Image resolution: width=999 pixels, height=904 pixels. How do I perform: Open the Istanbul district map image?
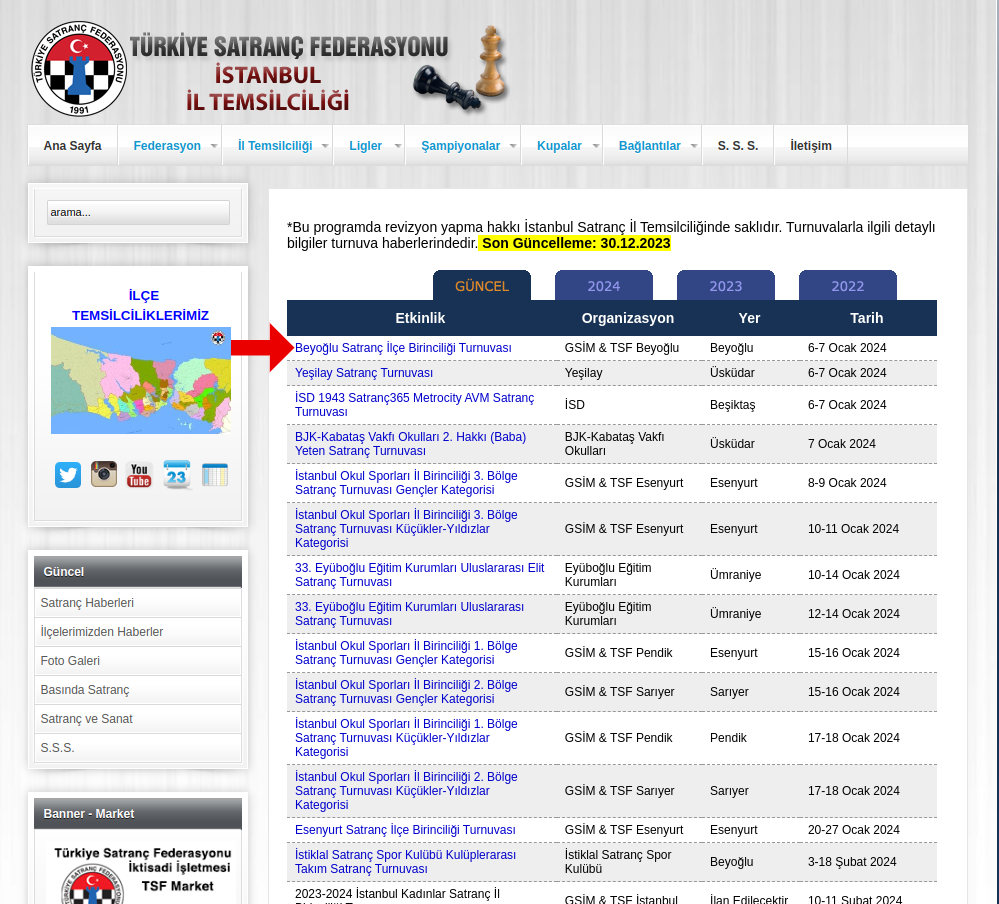pyautogui.click(x=141, y=380)
